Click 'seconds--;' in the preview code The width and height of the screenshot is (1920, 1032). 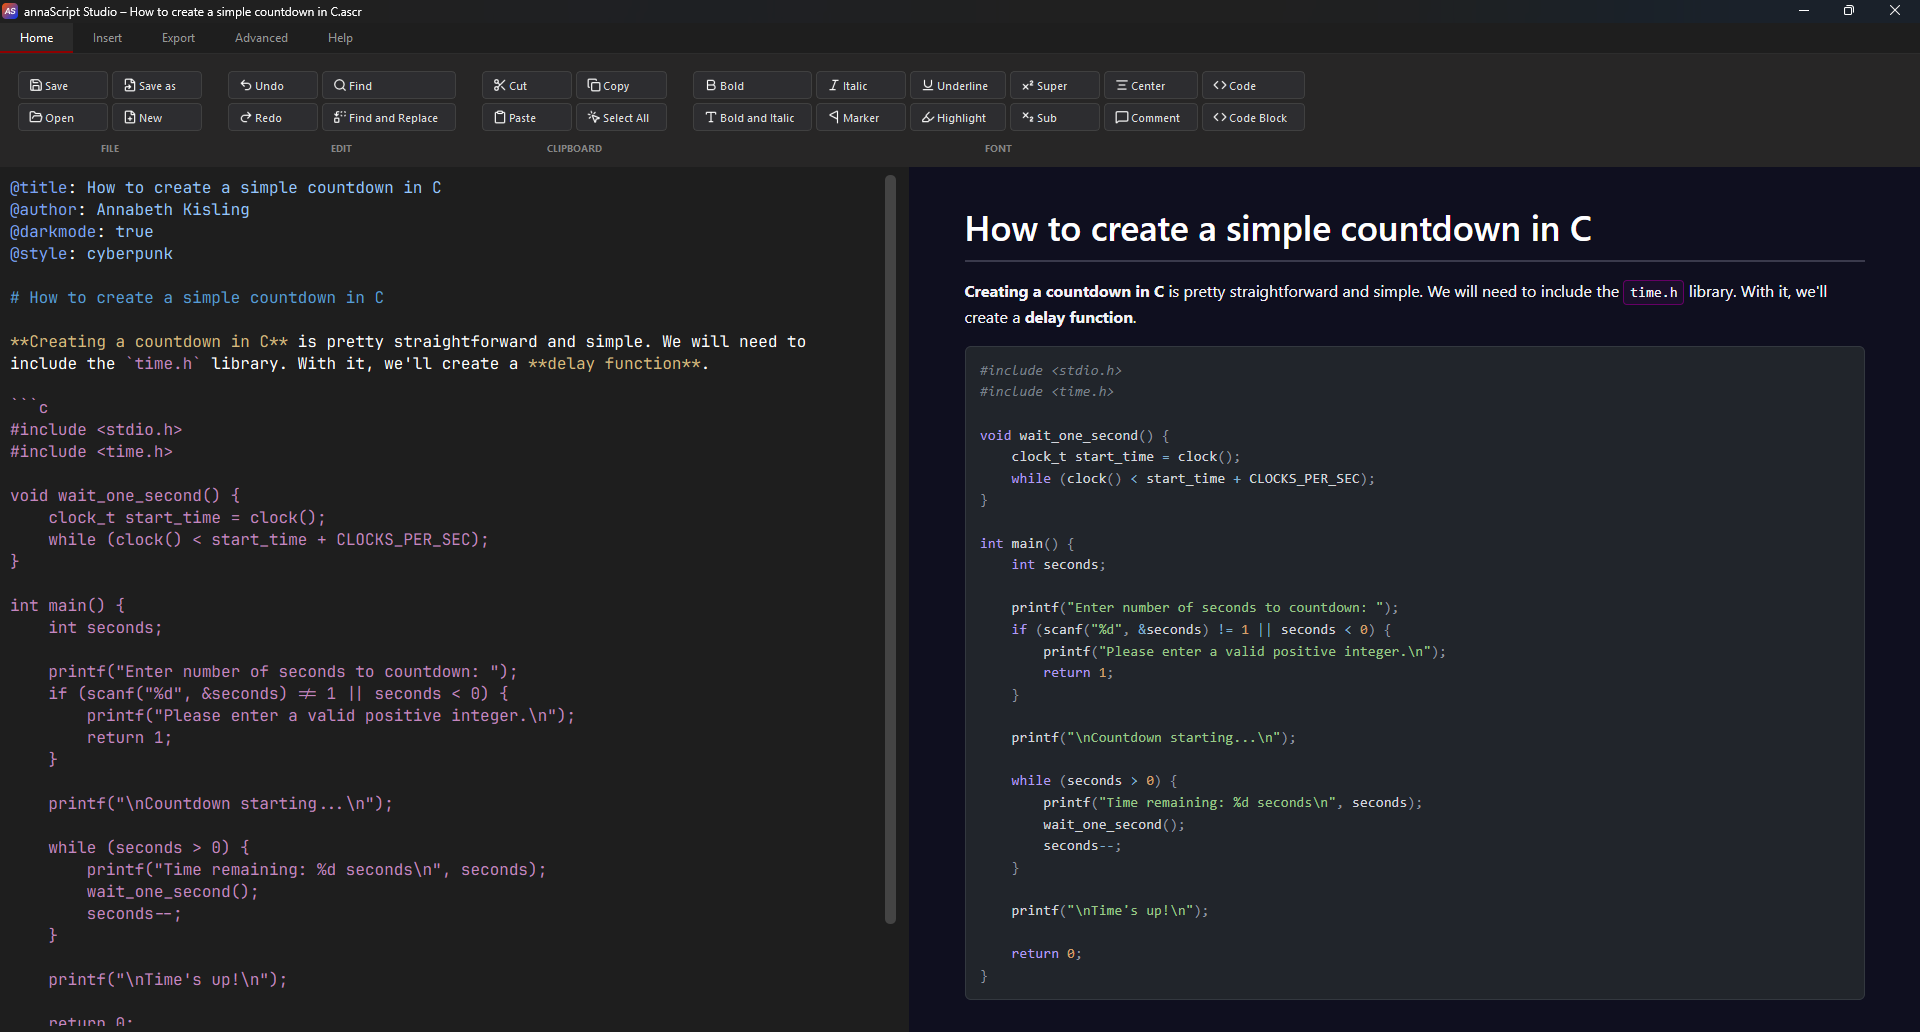[1082, 846]
